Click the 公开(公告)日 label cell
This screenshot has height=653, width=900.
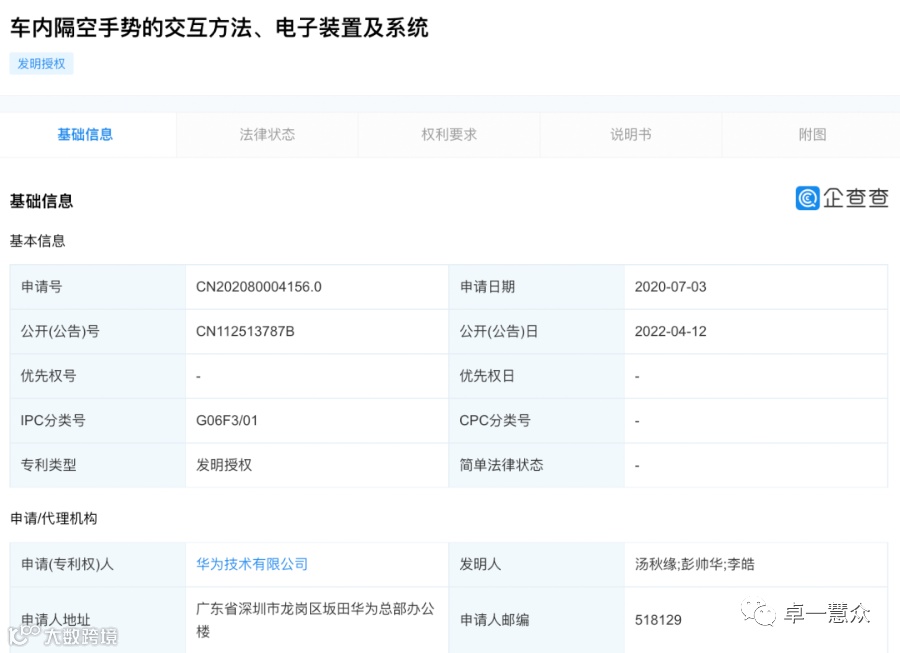536,331
